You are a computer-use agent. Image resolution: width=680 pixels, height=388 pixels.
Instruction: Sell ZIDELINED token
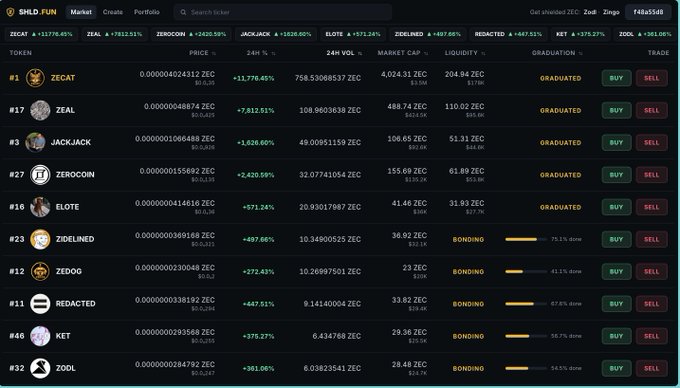pos(651,239)
